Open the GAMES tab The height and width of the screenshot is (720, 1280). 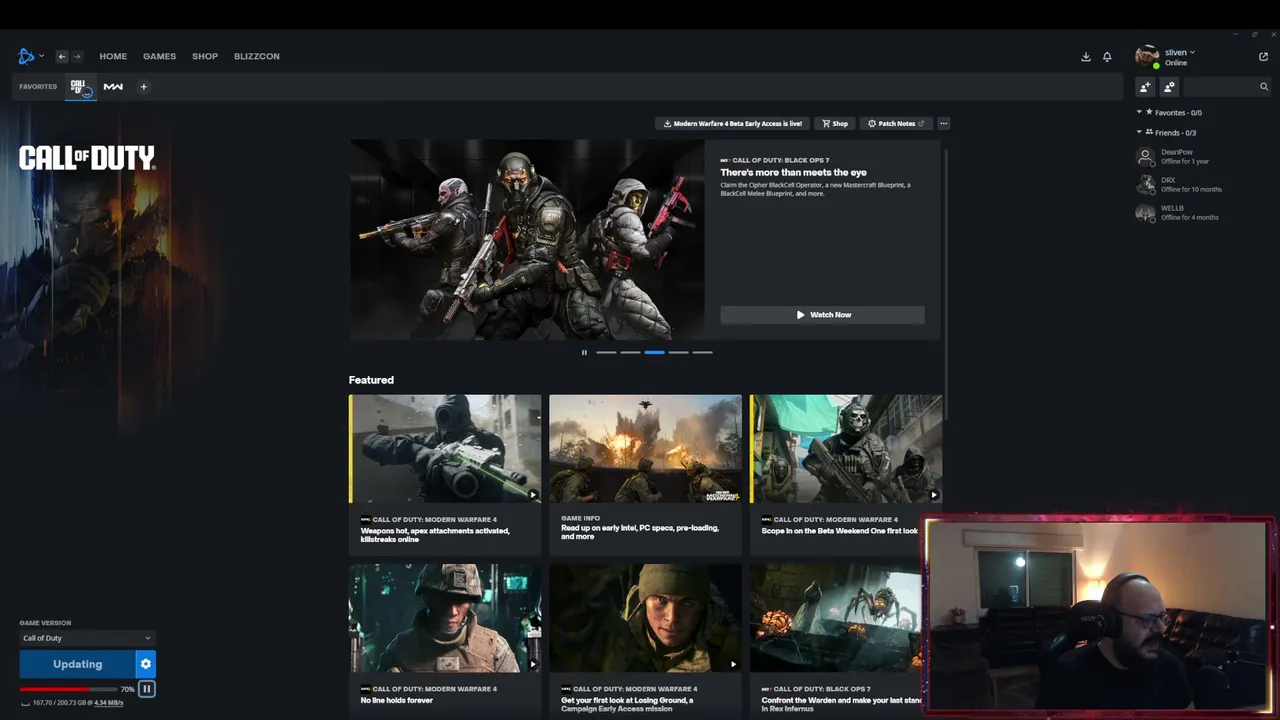[x=159, y=56]
